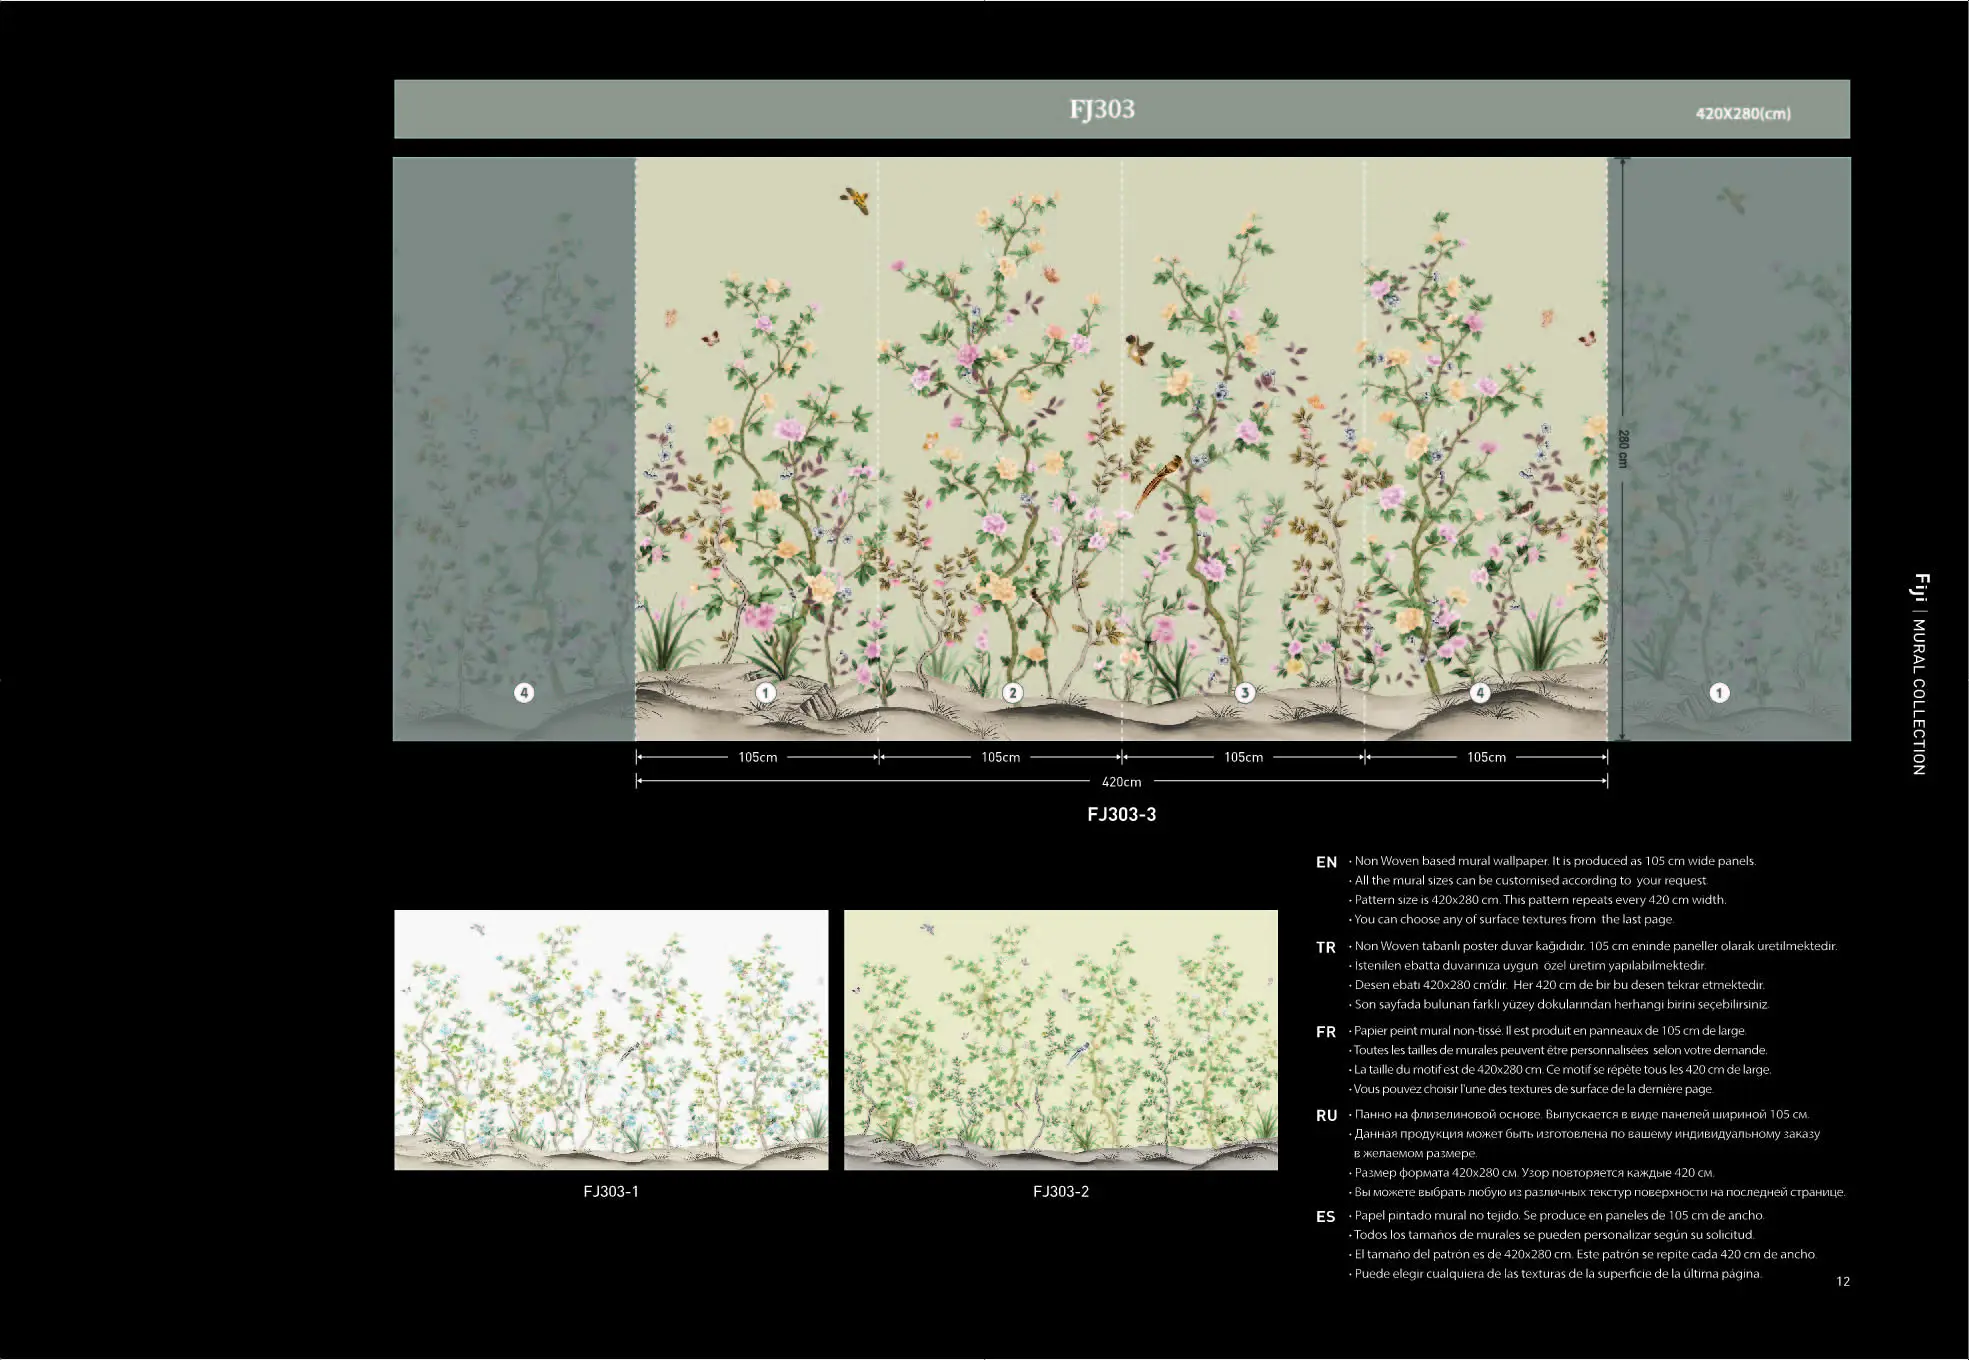The width and height of the screenshot is (1969, 1360).
Task: Click circled number 1 in faded right panel
Action: click(x=1719, y=692)
